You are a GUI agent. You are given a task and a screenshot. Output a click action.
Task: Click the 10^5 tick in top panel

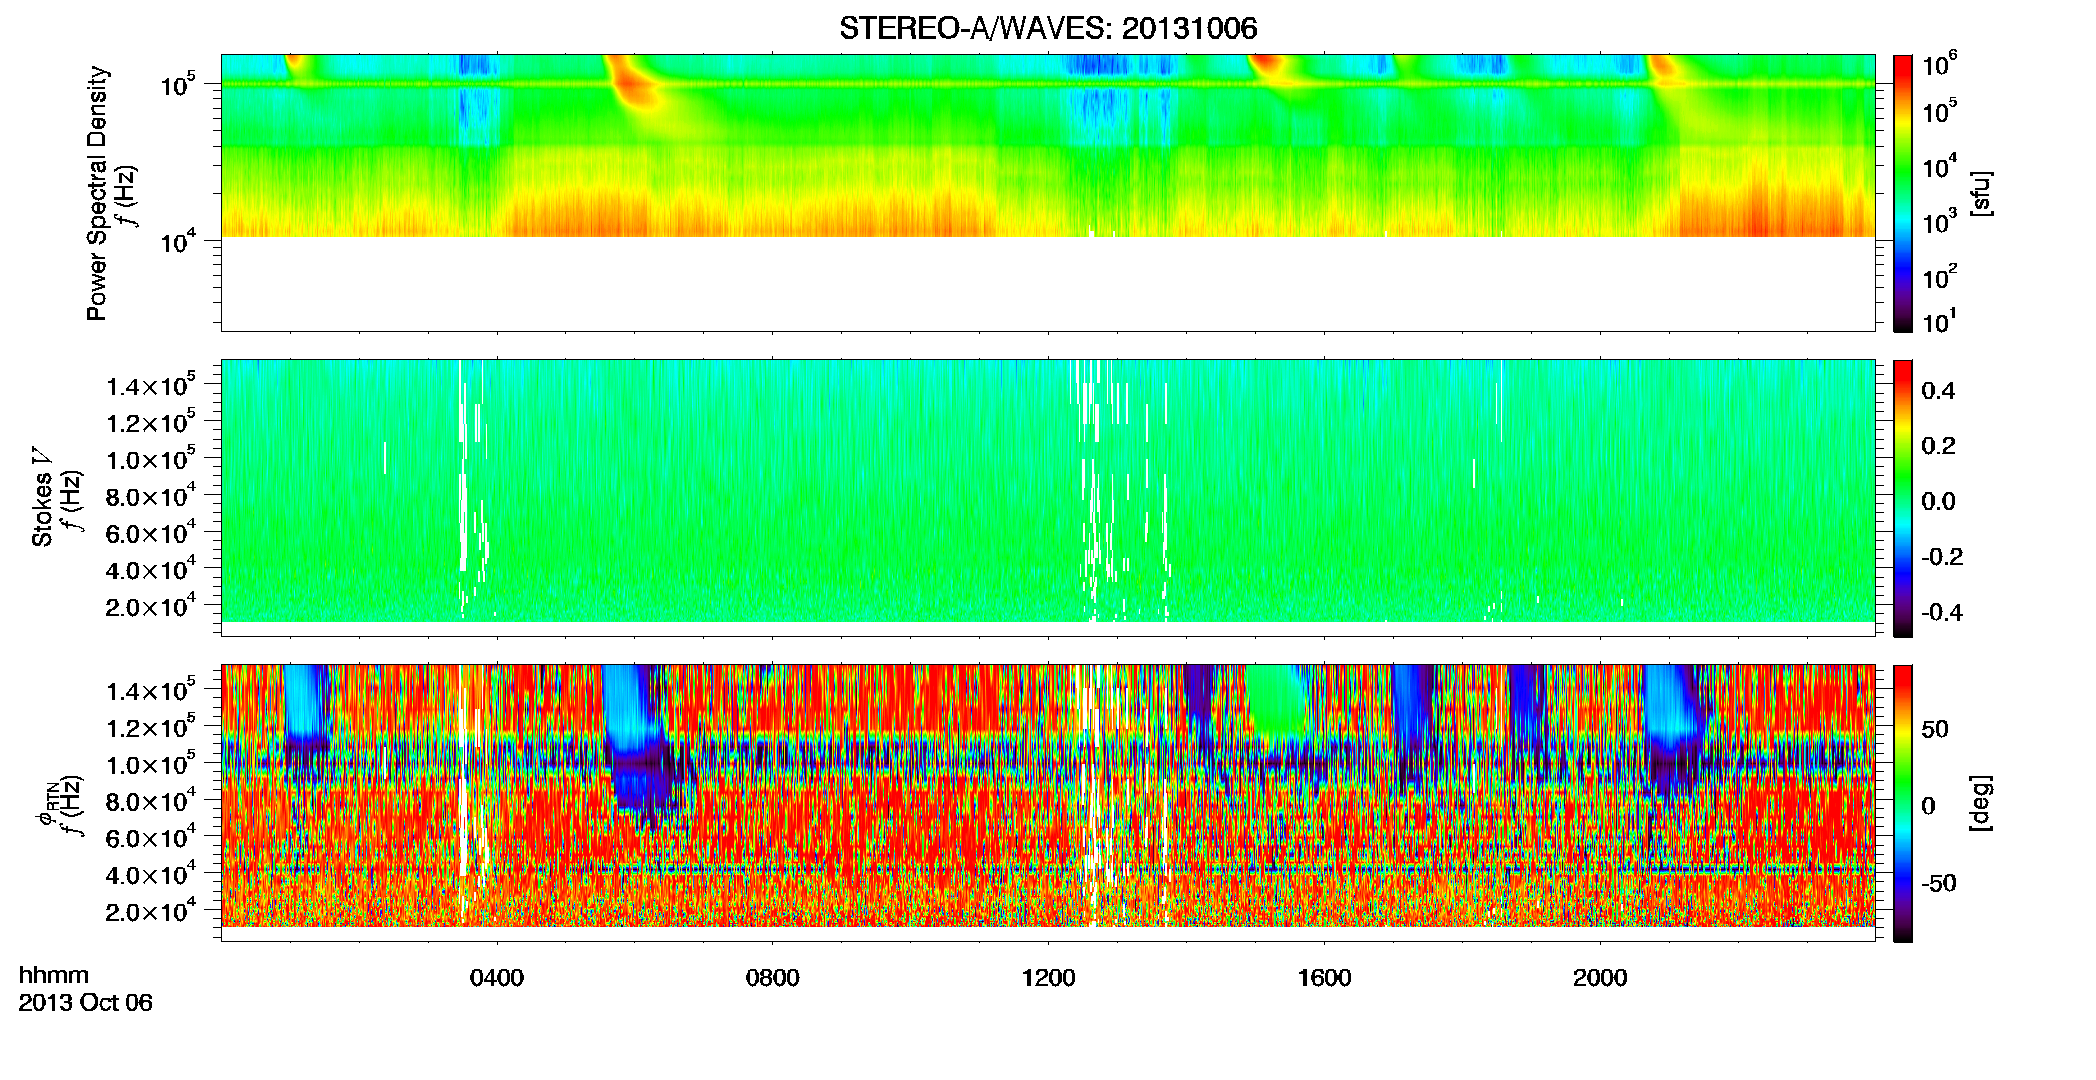[178, 85]
